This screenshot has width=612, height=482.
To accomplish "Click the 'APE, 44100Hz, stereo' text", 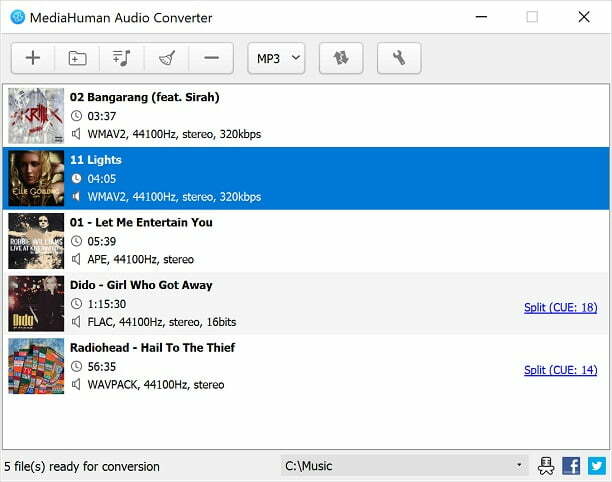I will (x=141, y=260).
